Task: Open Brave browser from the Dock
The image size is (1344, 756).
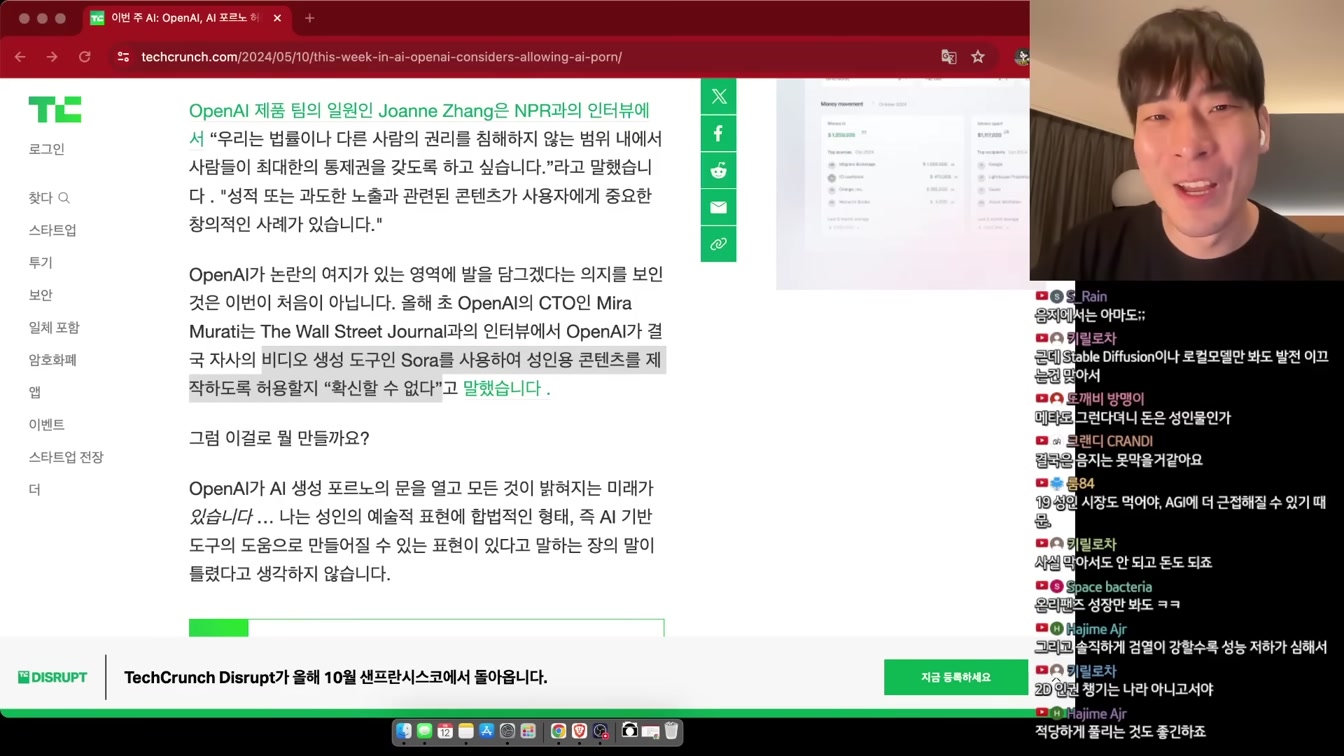Action: [579, 731]
